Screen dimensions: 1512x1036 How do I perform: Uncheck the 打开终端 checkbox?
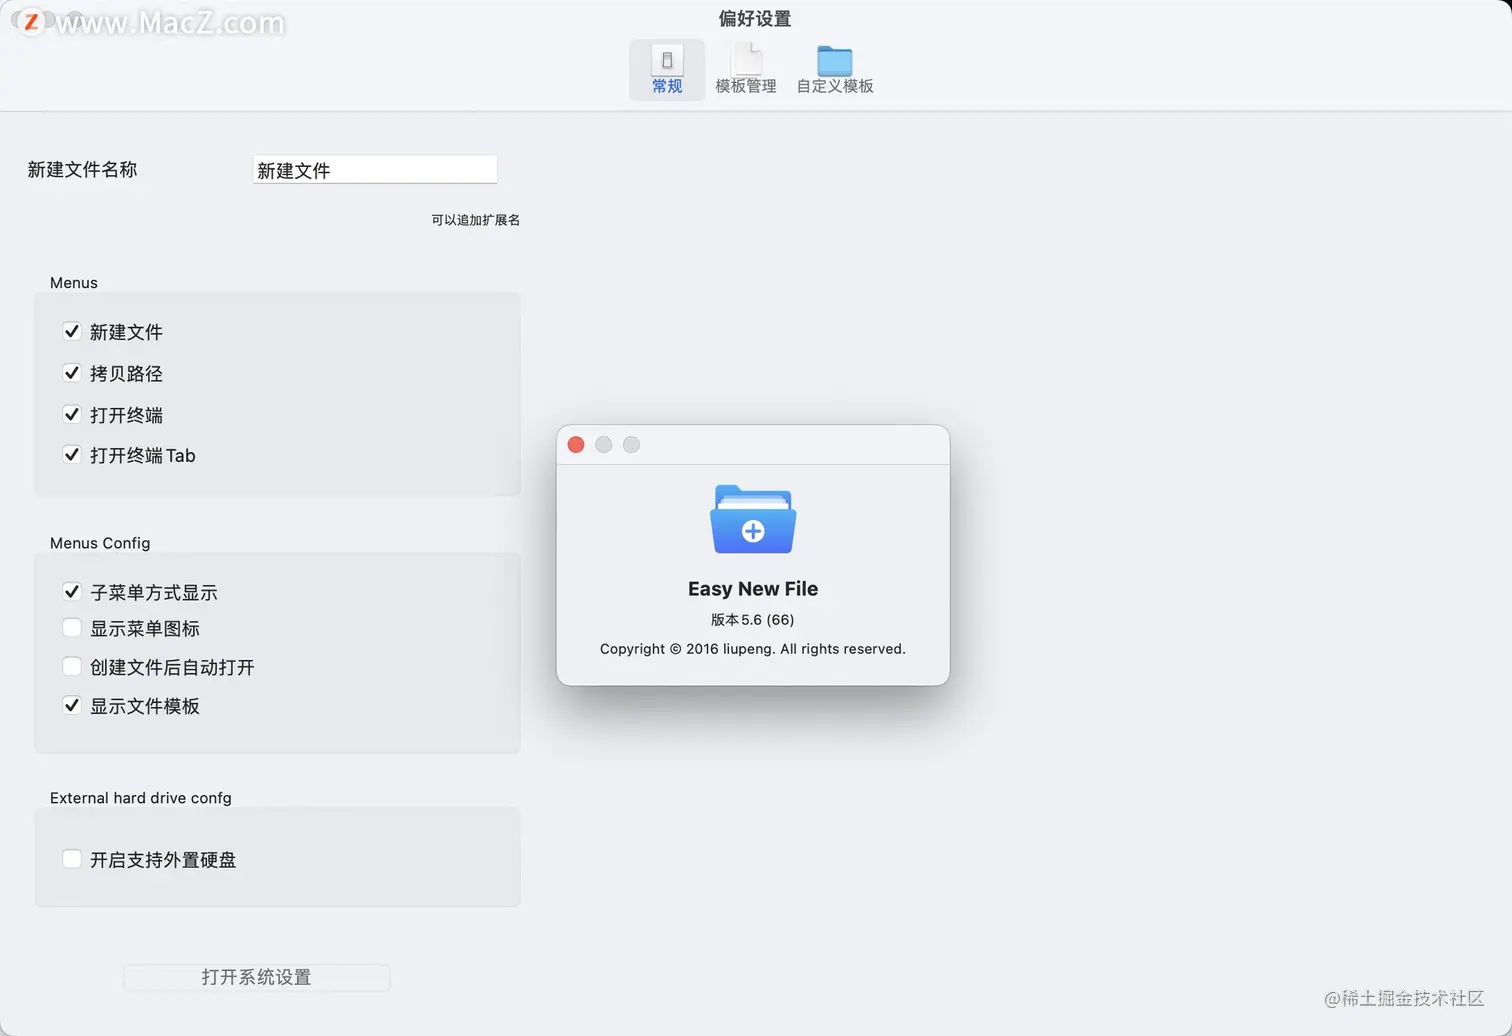click(x=72, y=414)
